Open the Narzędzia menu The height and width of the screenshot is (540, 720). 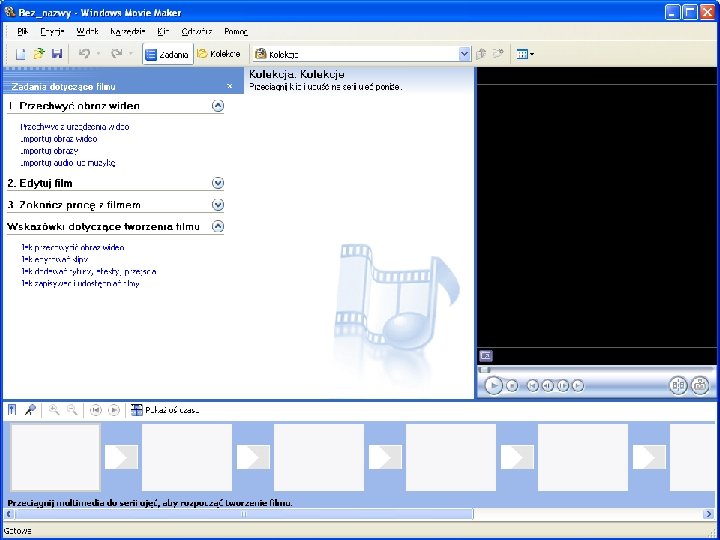coord(128,32)
